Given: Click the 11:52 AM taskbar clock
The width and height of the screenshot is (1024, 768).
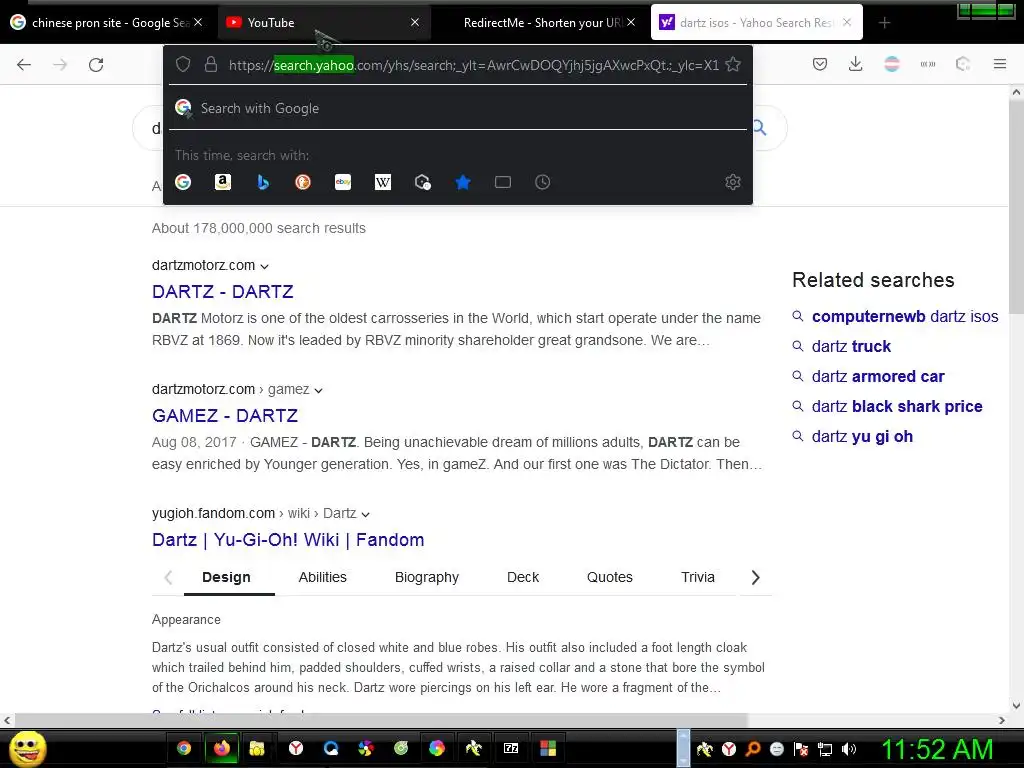Looking at the screenshot, I should tap(936, 749).
